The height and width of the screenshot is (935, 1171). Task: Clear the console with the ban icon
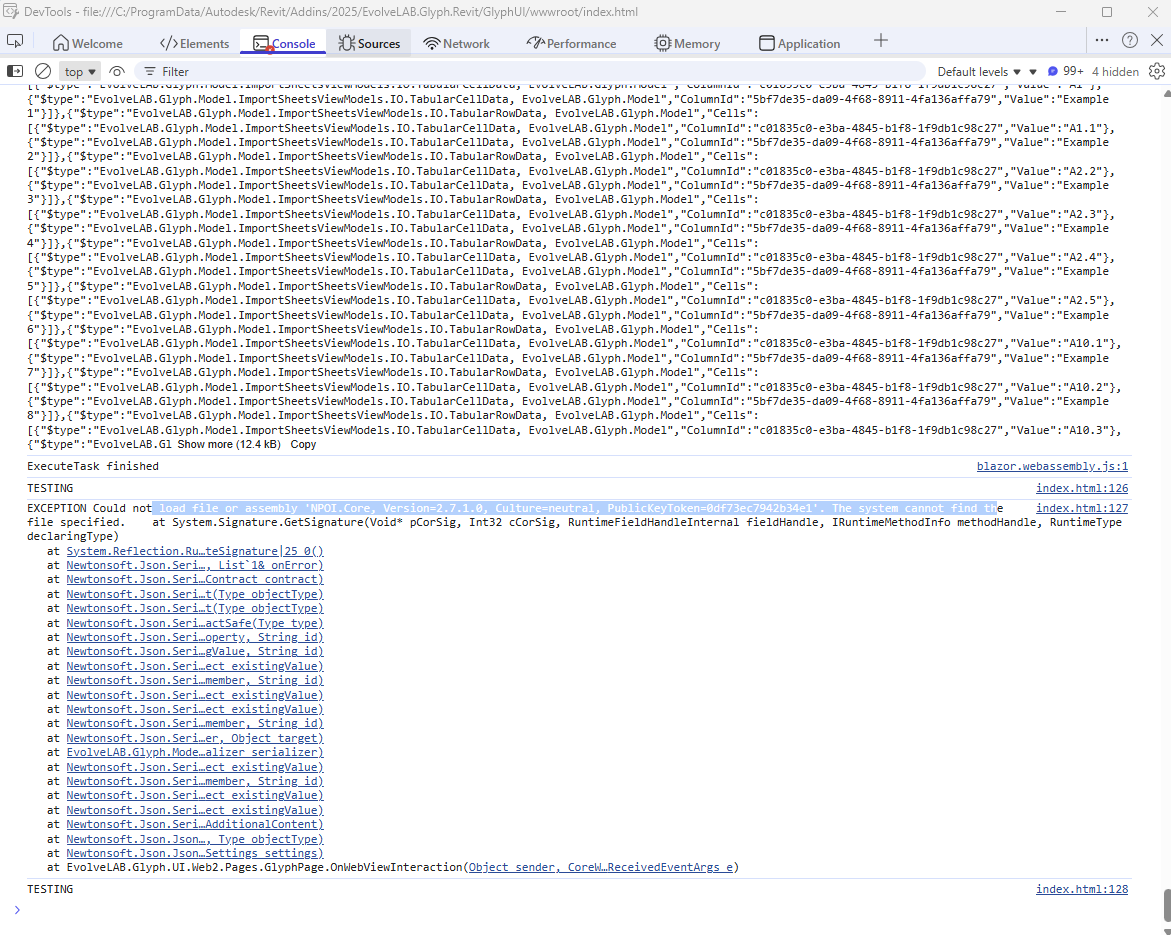pyautogui.click(x=43, y=71)
